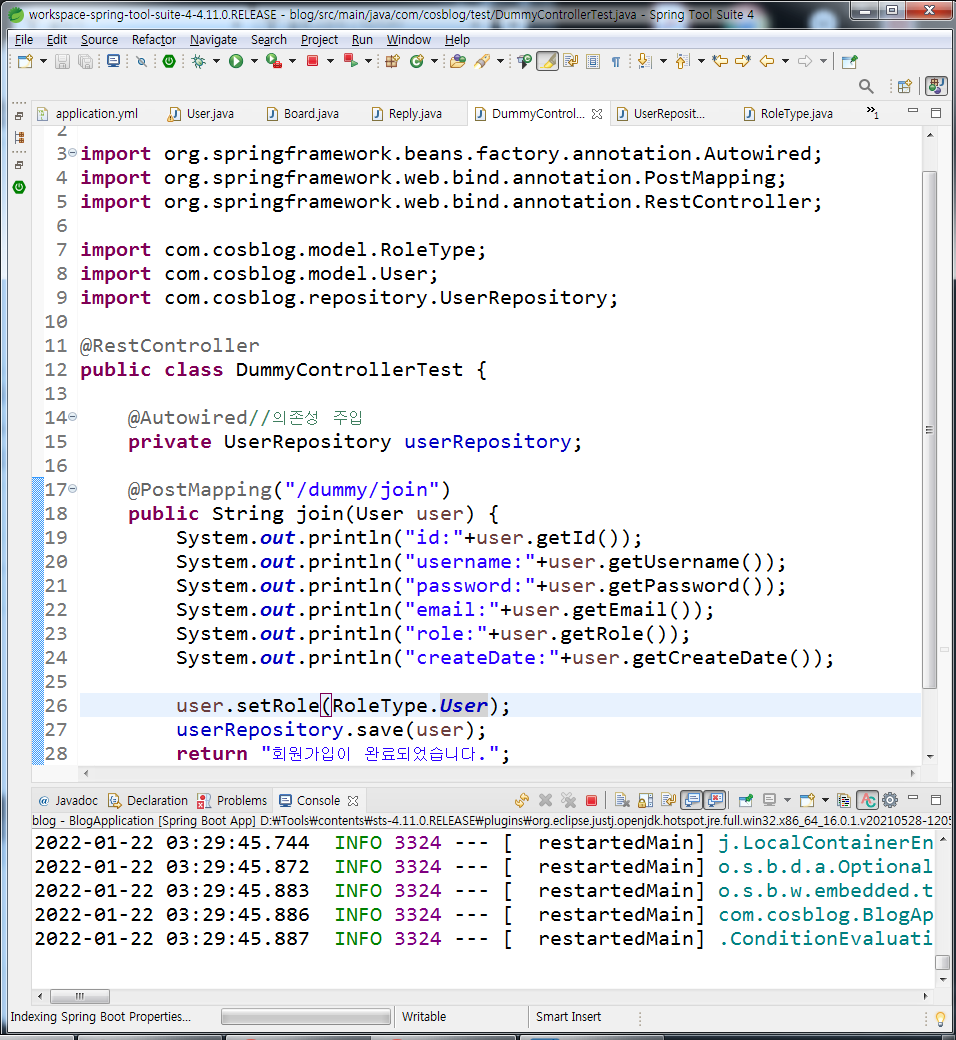Image resolution: width=956 pixels, height=1040 pixels.
Task: Click the New Java Class icon
Action: point(417,62)
